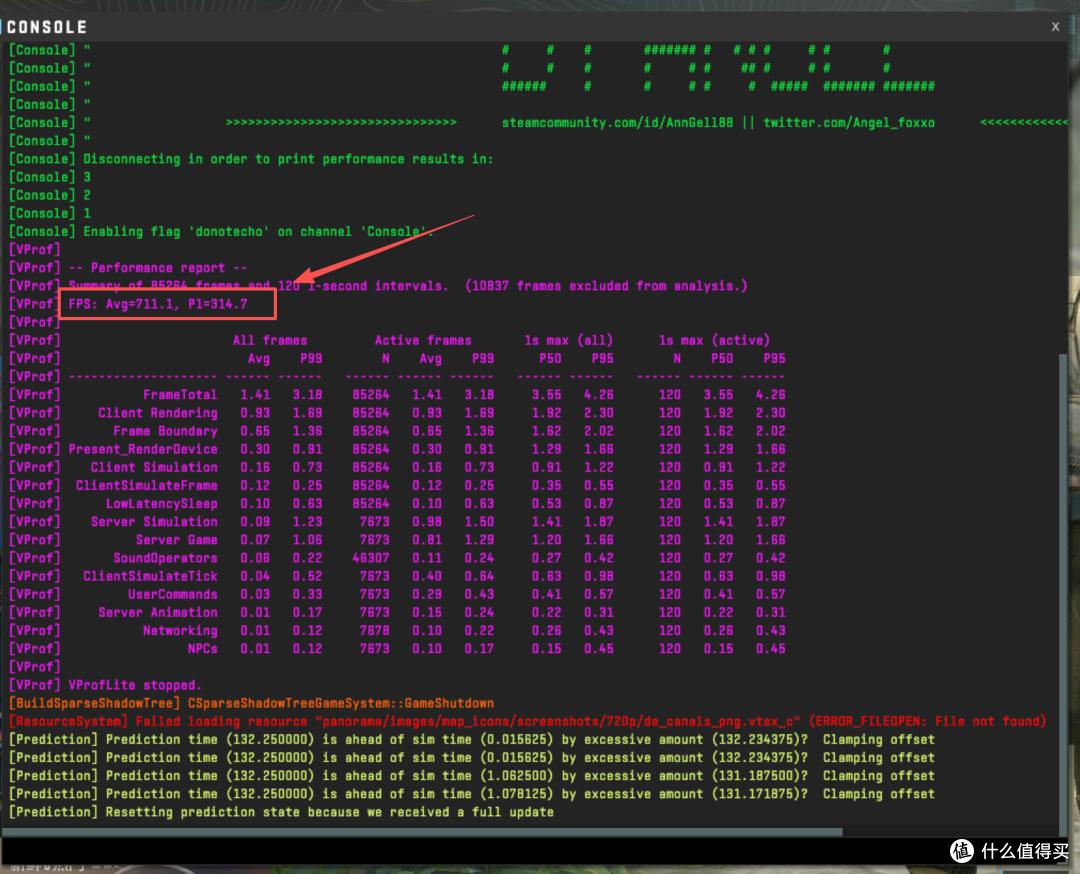This screenshot has width=1080, height=874.
Task: Click 'steamcommunity.com/id/AnnGell88' text
Action: 617,123
